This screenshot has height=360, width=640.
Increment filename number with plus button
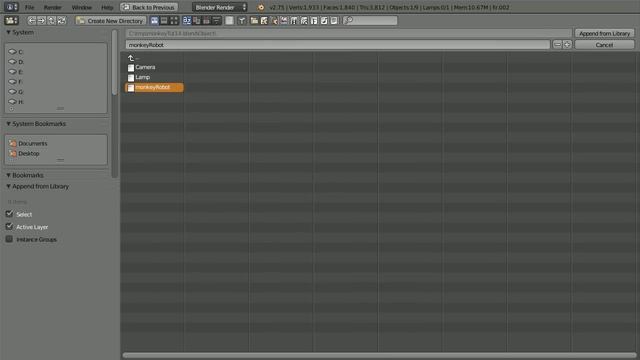pyautogui.click(x=567, y=44)
